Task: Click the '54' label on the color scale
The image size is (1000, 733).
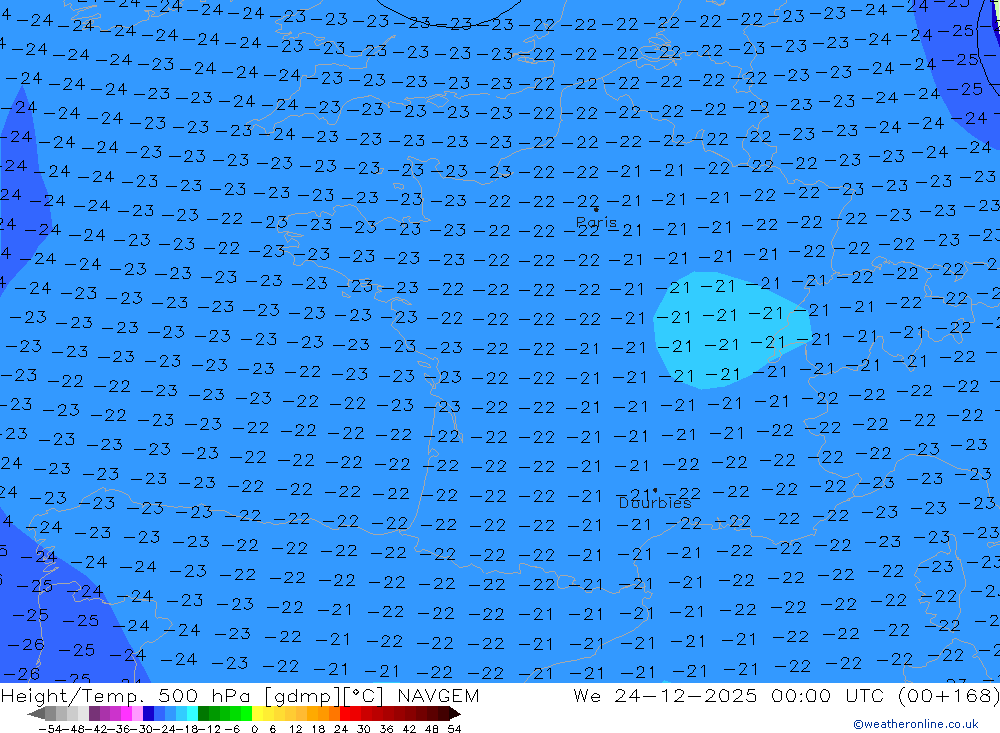Action: click(x=454, y=729)
